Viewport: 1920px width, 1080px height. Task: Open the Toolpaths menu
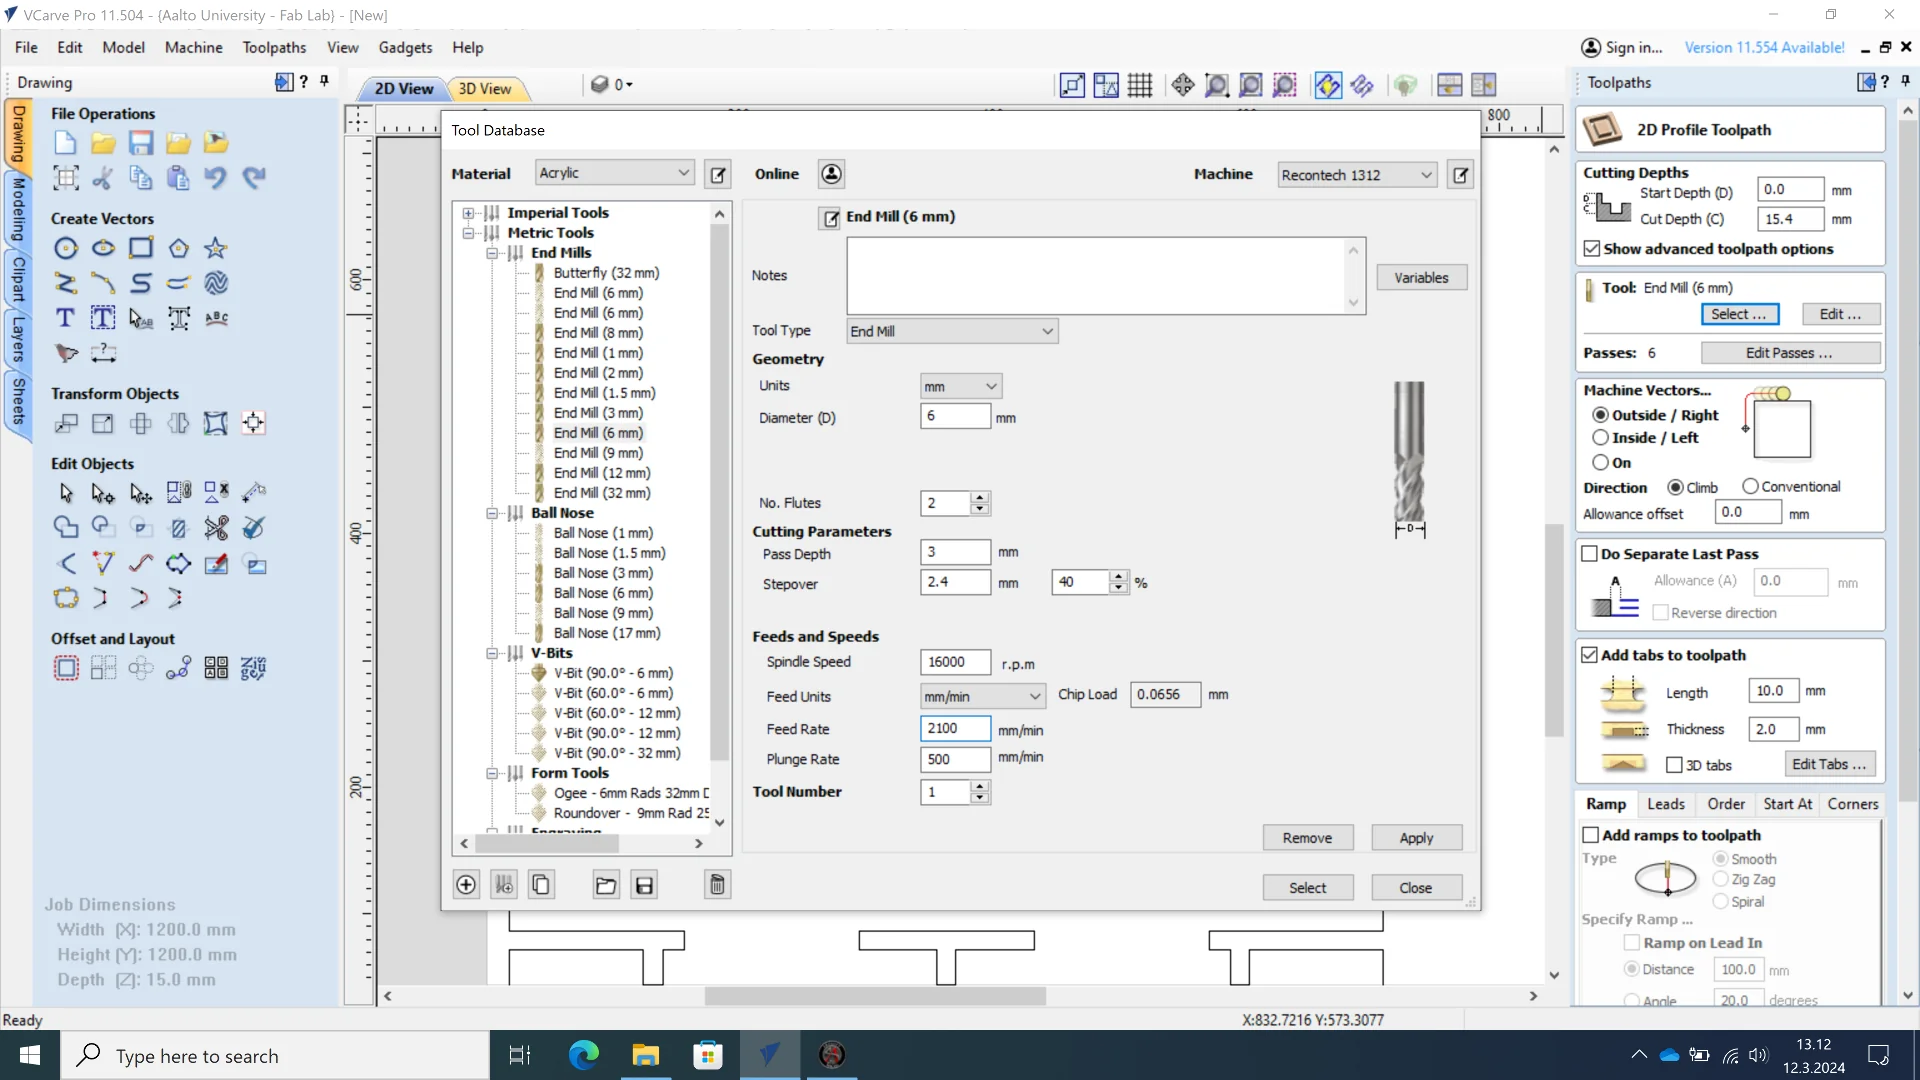(274, 47)
